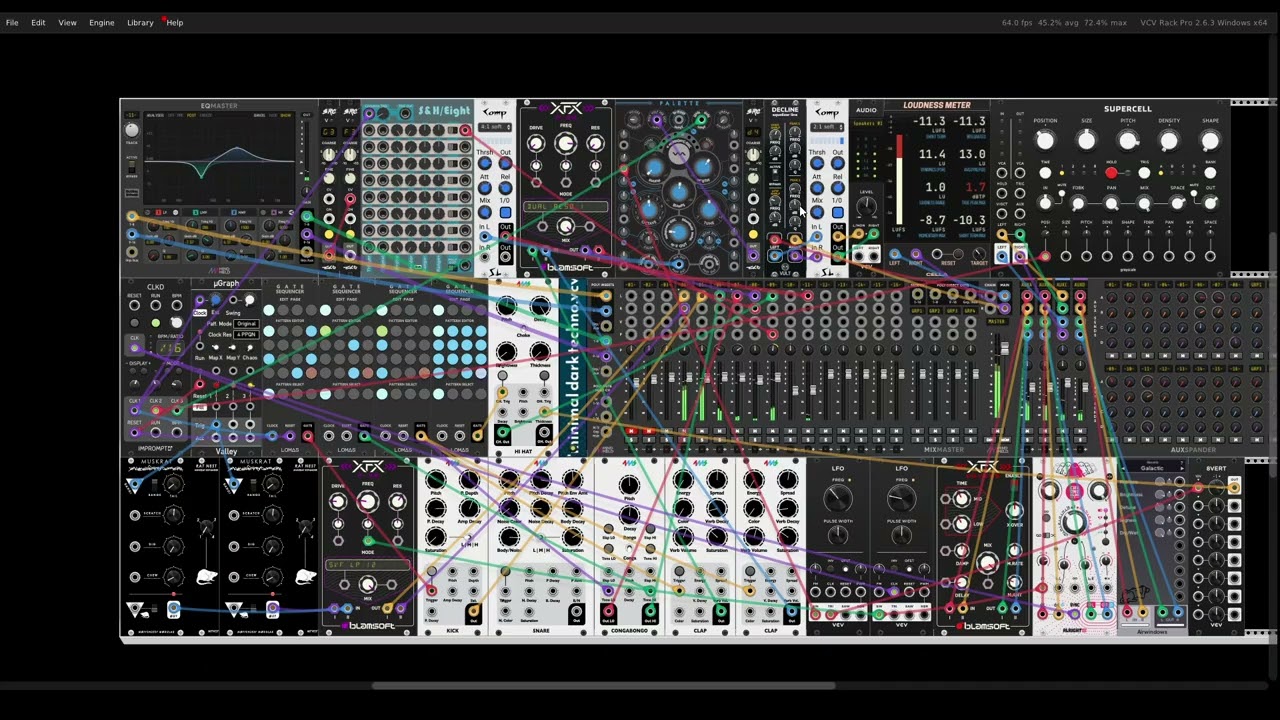The image size is (1280, 720).
Task: Open the '4:1 soft' ratio selector on first Comp
Action: [494, 127]
